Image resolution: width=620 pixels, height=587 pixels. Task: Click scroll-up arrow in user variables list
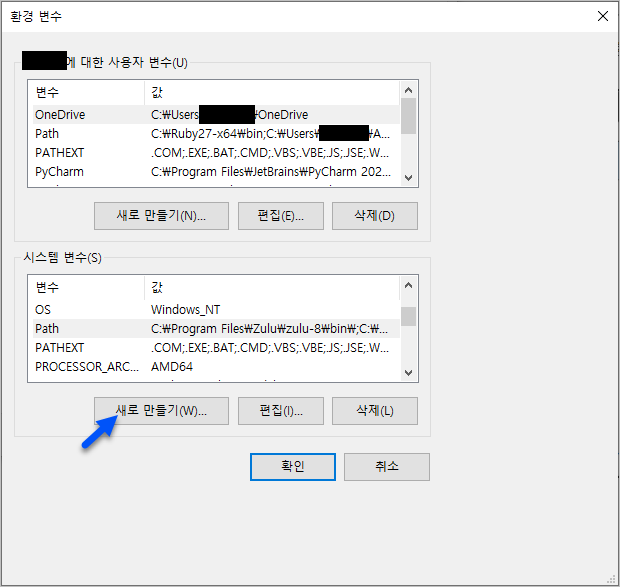click(408, 90)
